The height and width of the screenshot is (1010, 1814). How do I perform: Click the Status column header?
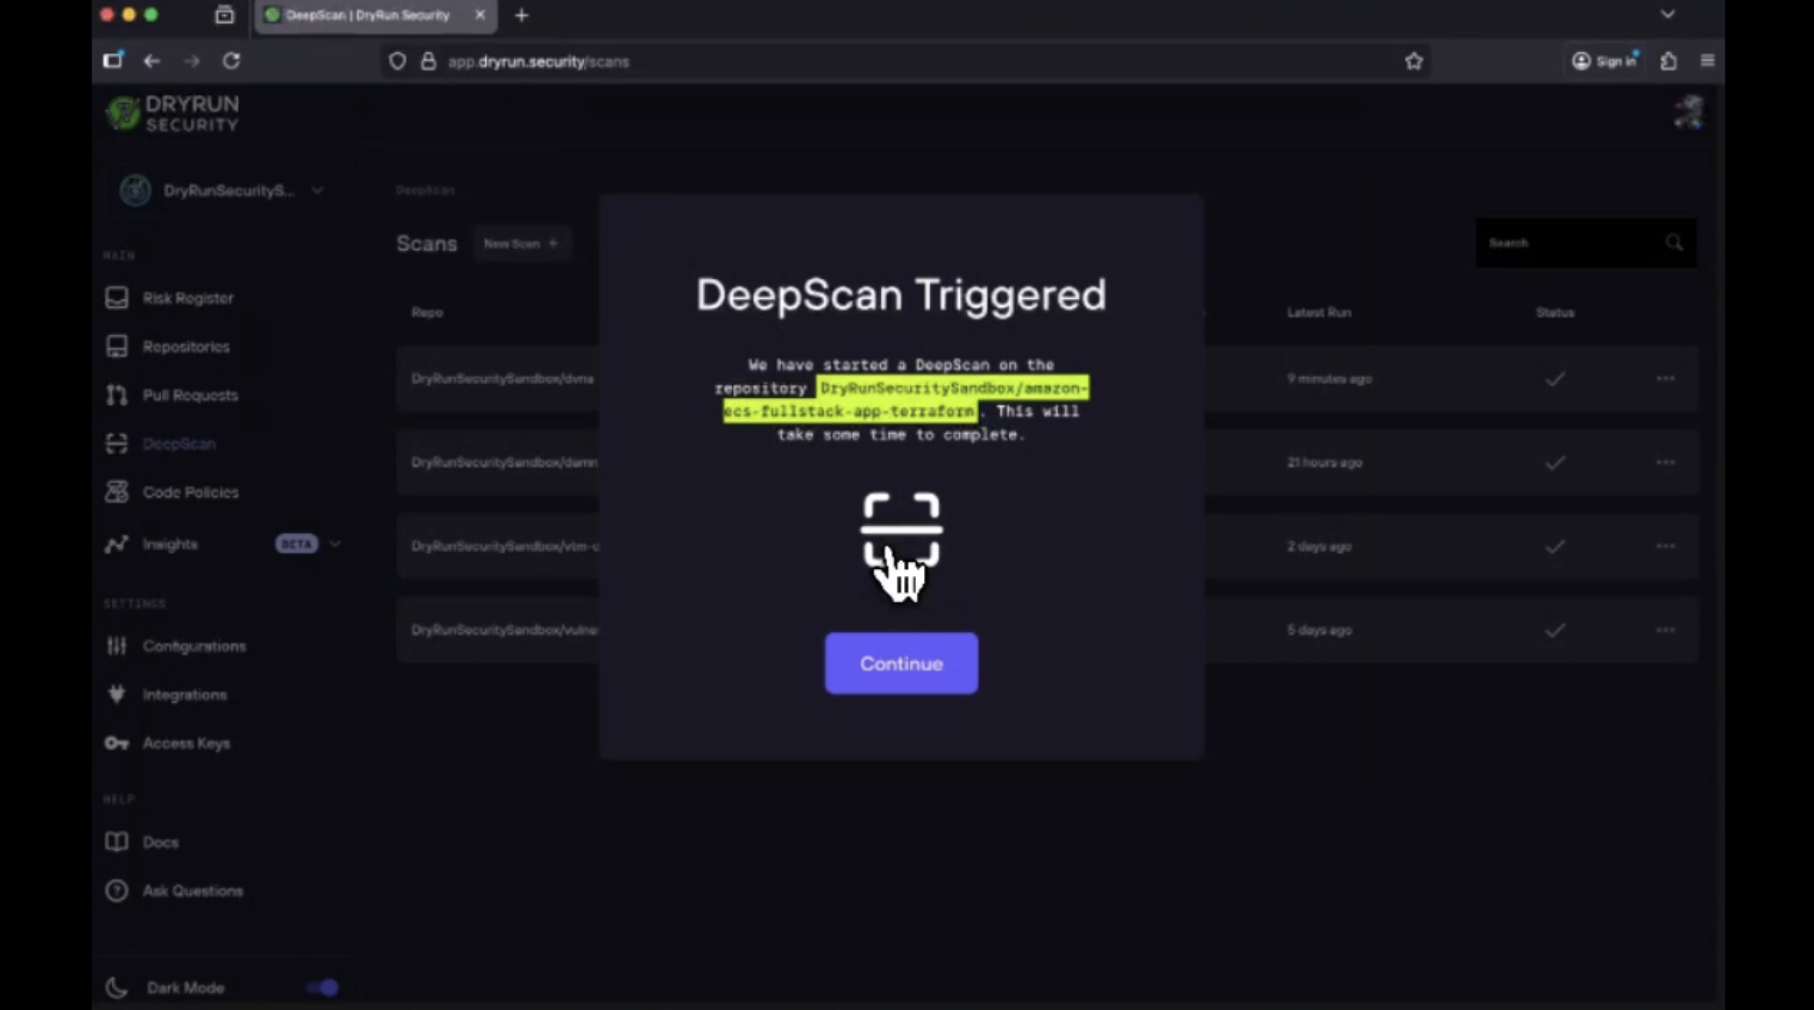tap(1555, 312)
